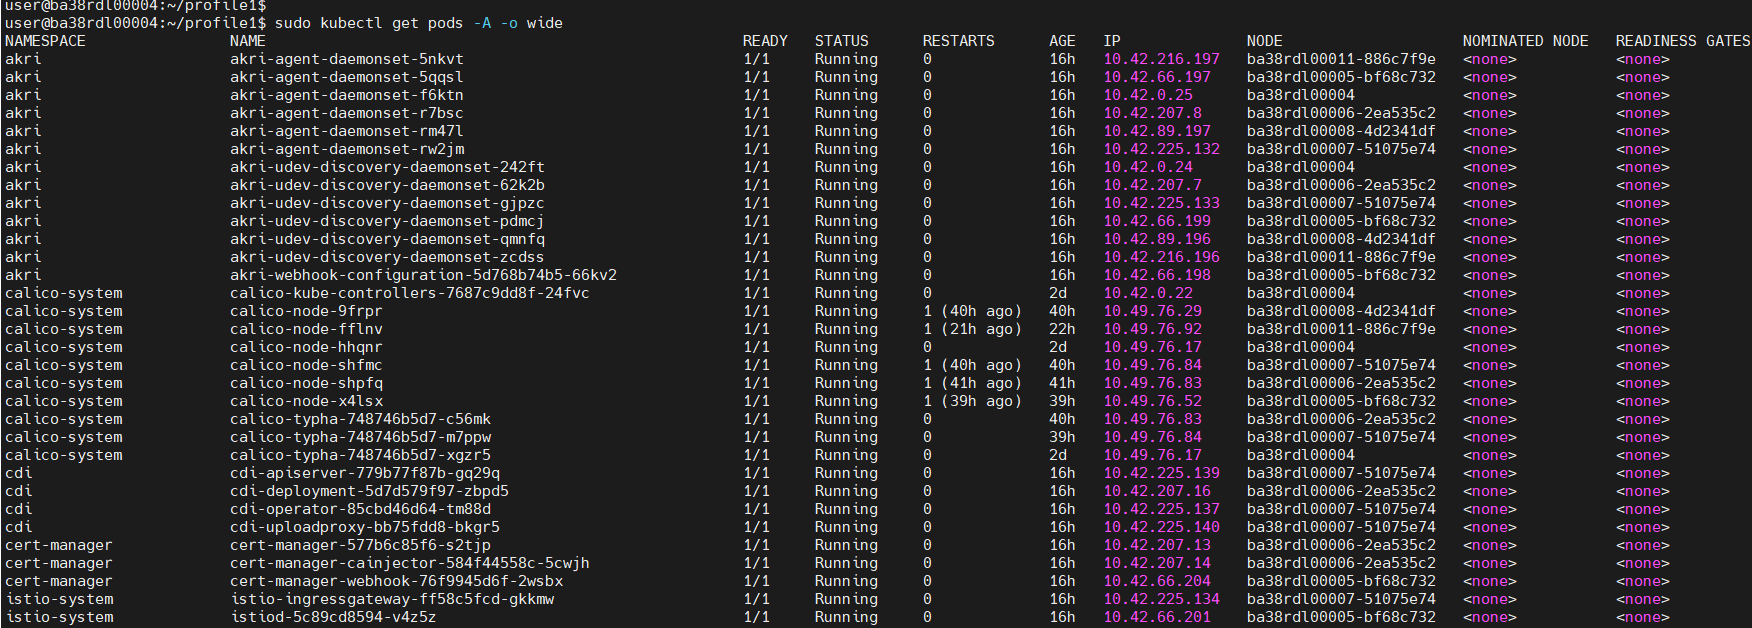Click pod akri-udev-discovery-daemonset-pdmcj
1752x628 pixels.
pyautogui.click(x=387, y=221)
